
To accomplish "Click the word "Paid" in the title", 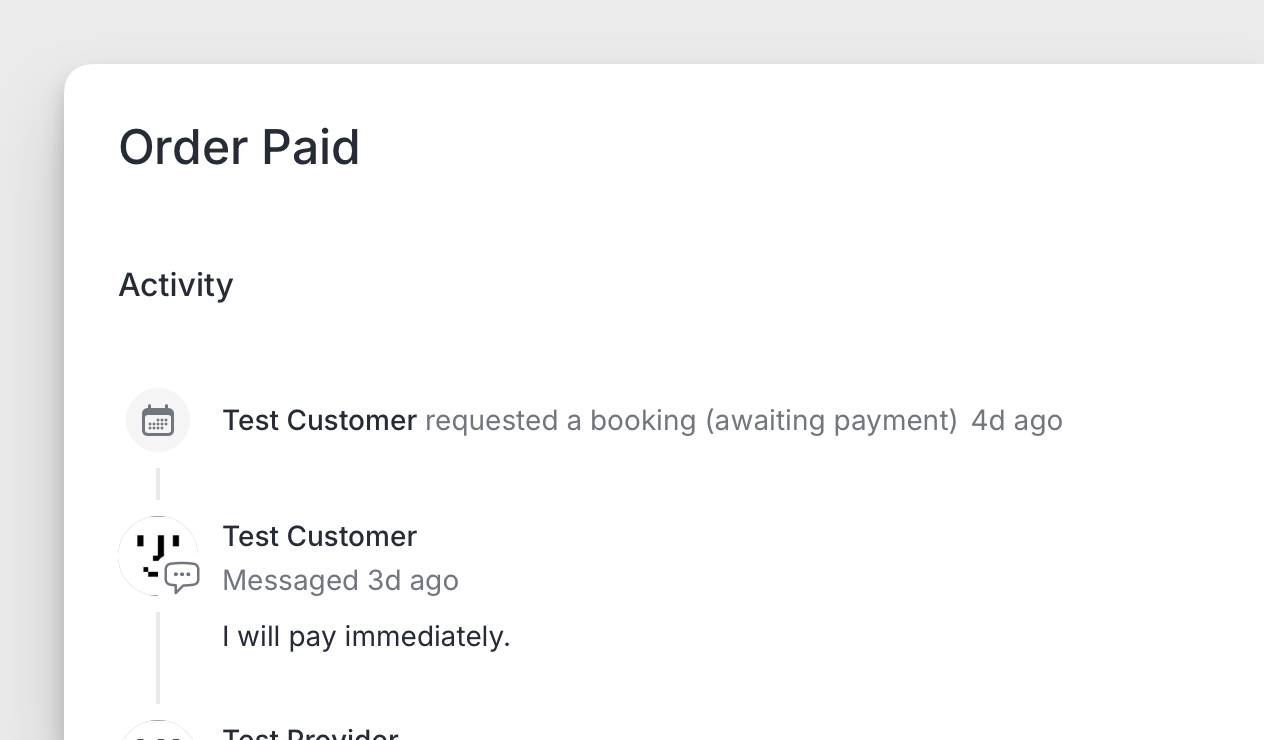I will (x=310, y=147).
